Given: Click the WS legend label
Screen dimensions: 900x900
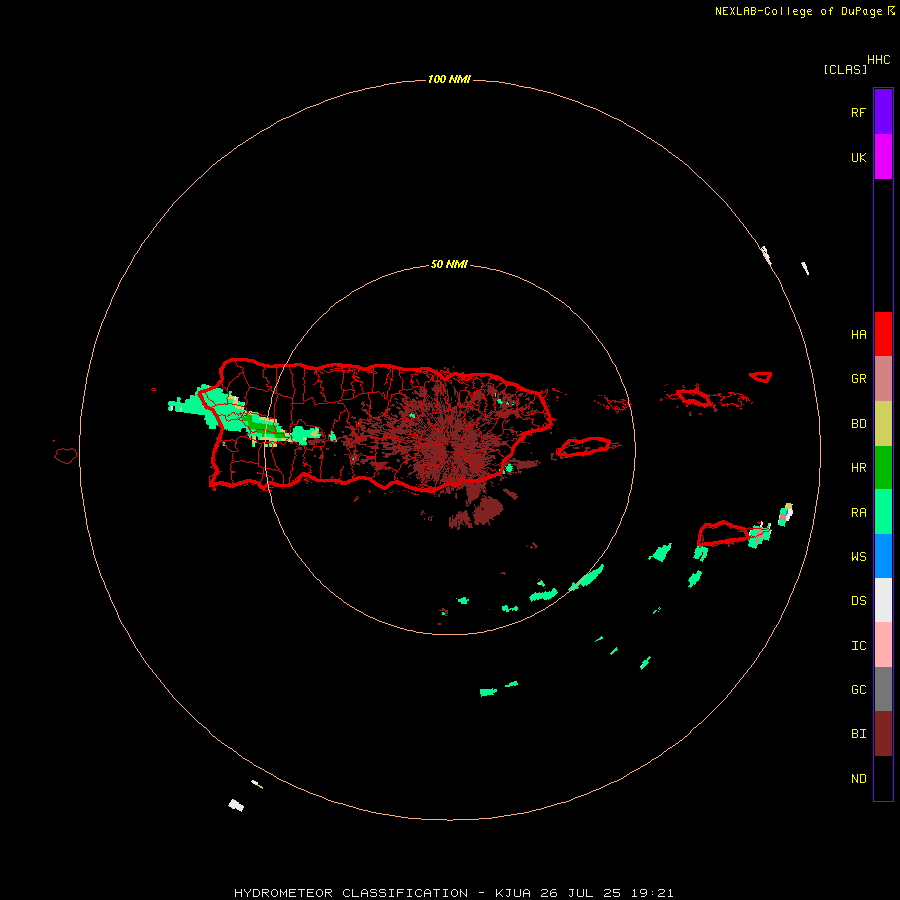Looking at the screenshot, I should point(858,556).
